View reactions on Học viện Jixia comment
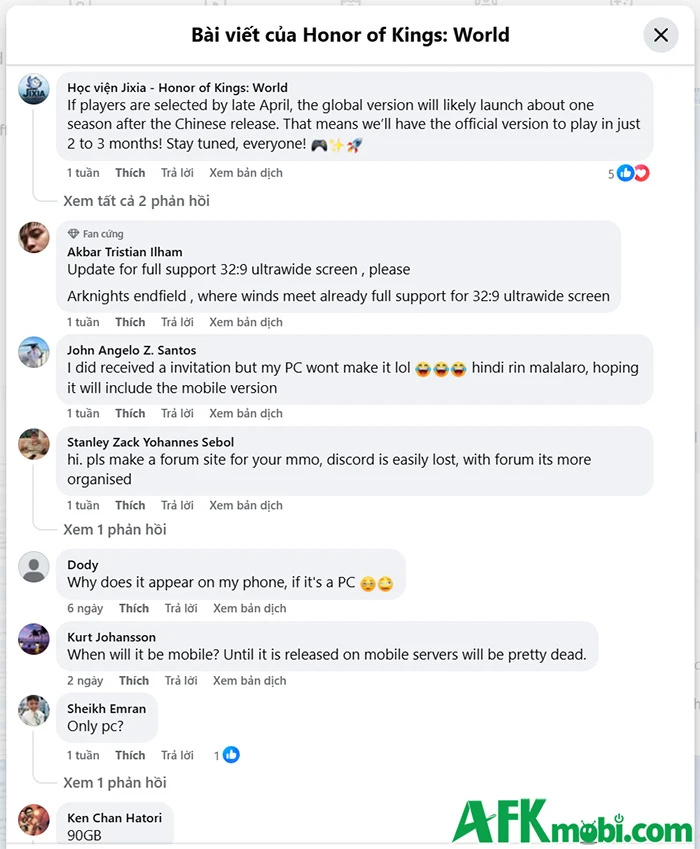Image resolution: width=700 pixels, height=849 pixels. tap(632, 173)
